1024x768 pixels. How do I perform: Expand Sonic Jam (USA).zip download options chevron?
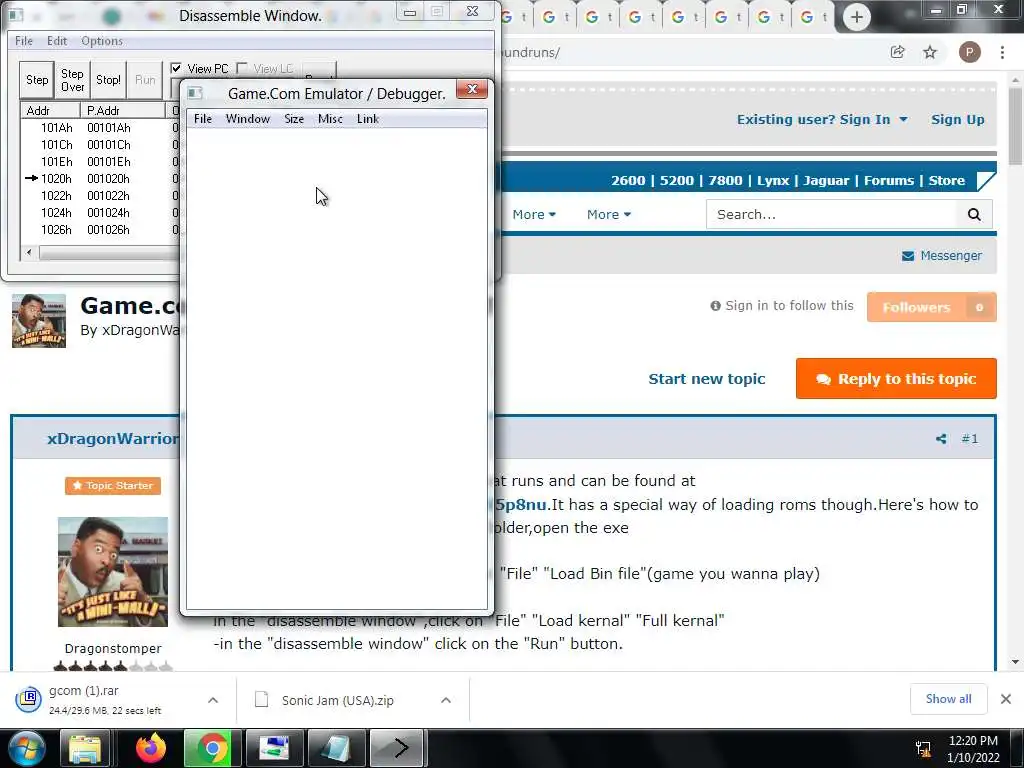click(446, 700)
